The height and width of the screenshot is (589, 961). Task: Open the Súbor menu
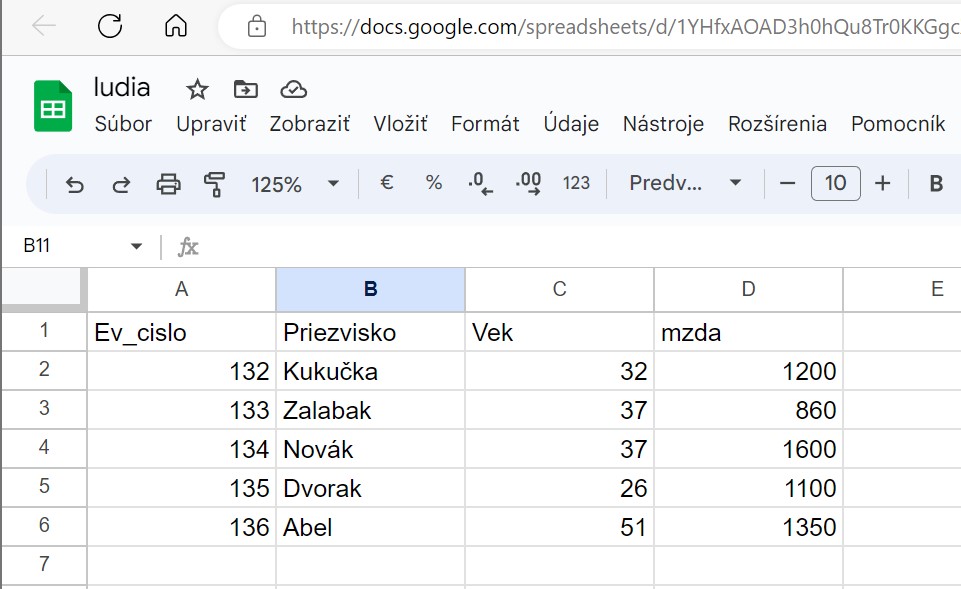(x=123, y=124)
